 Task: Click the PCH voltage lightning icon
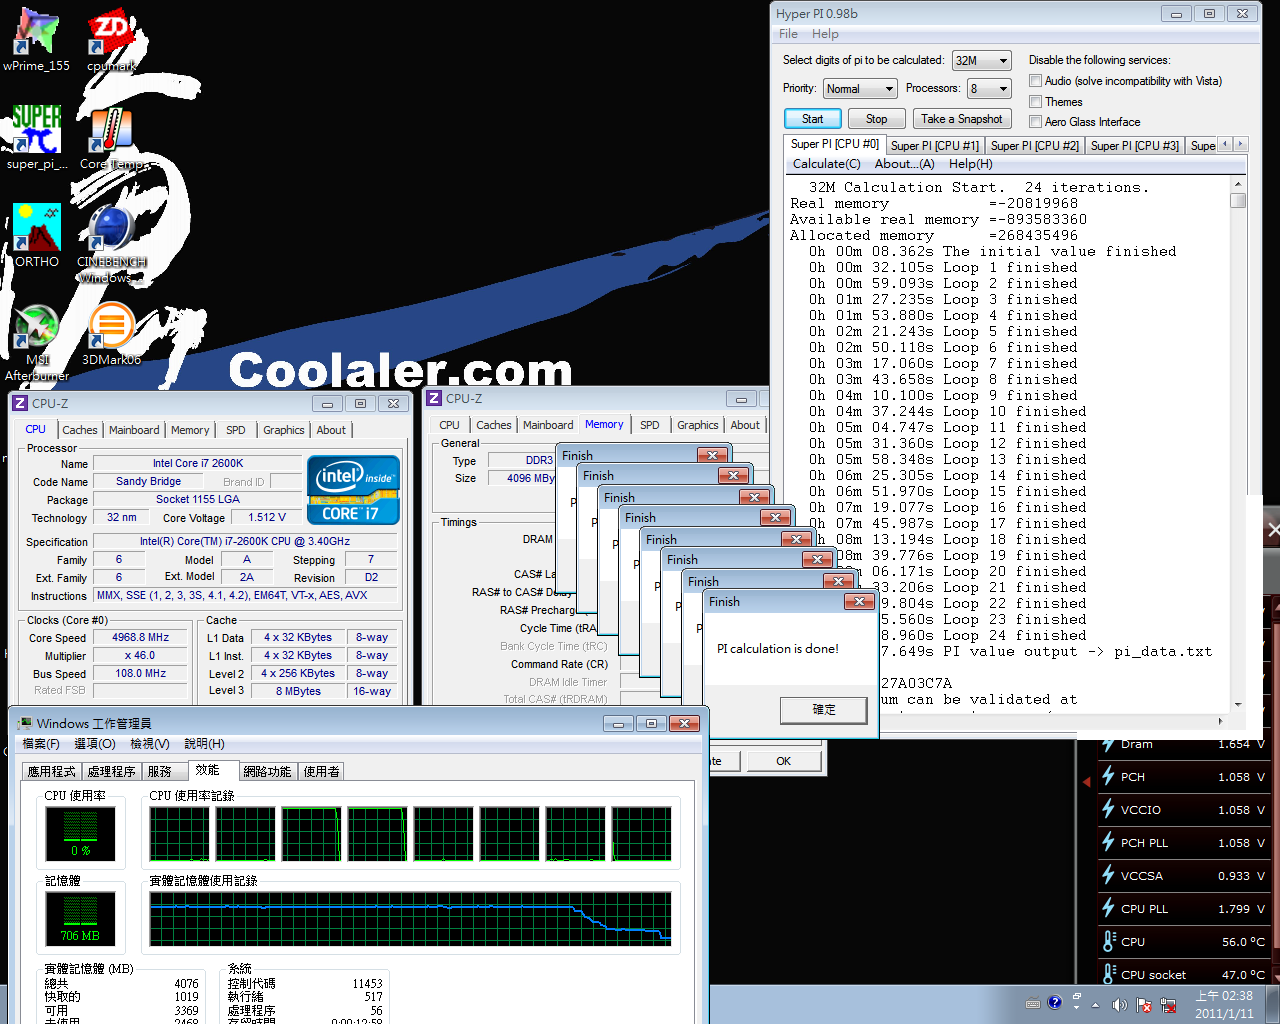(x=1108, y=776)
